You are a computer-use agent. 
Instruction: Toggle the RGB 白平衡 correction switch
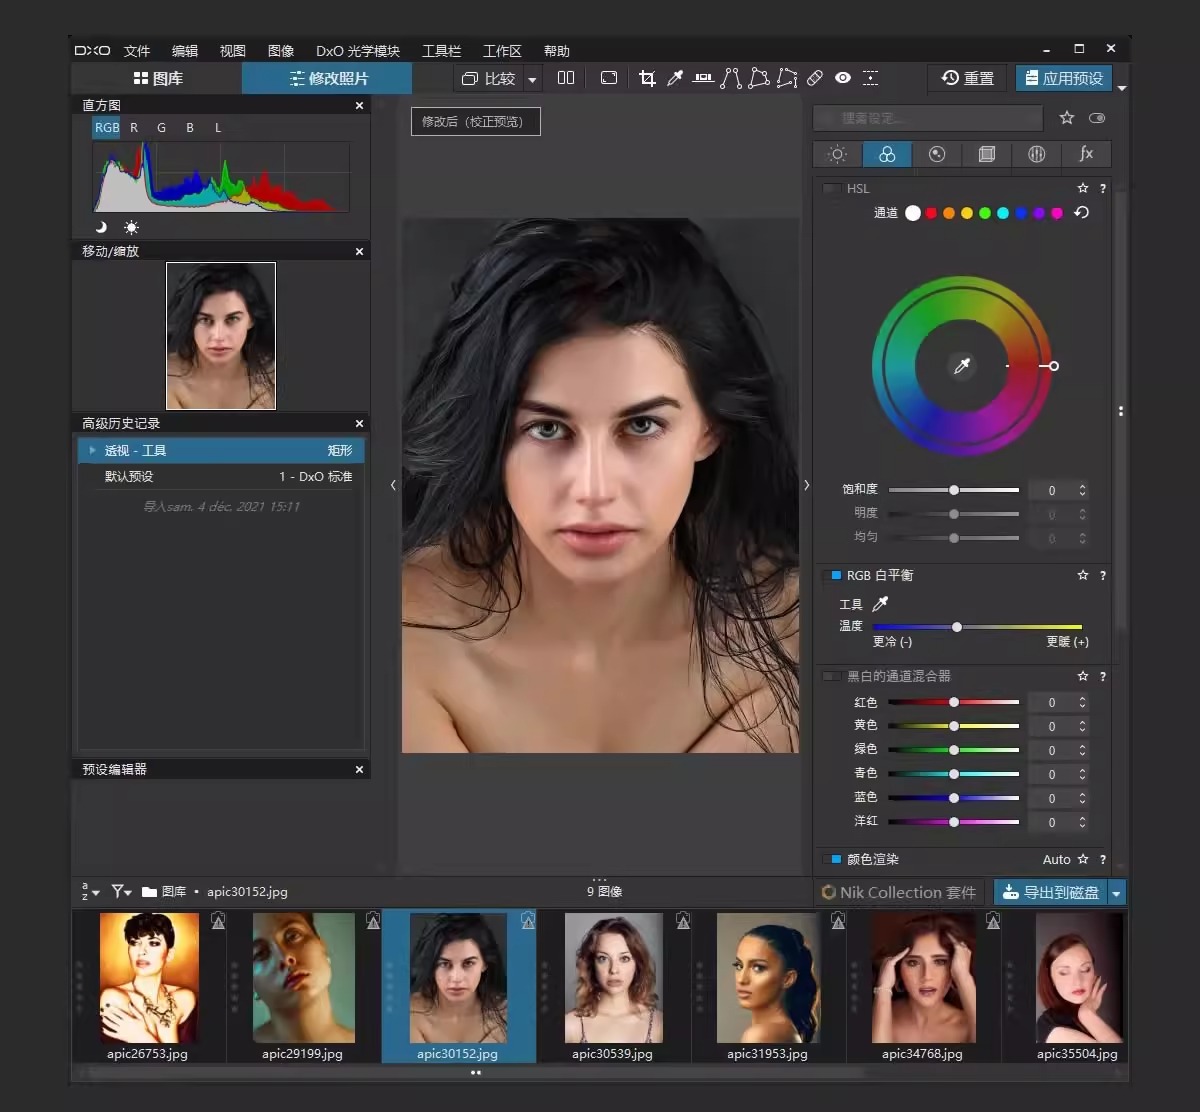click(836, 576)
